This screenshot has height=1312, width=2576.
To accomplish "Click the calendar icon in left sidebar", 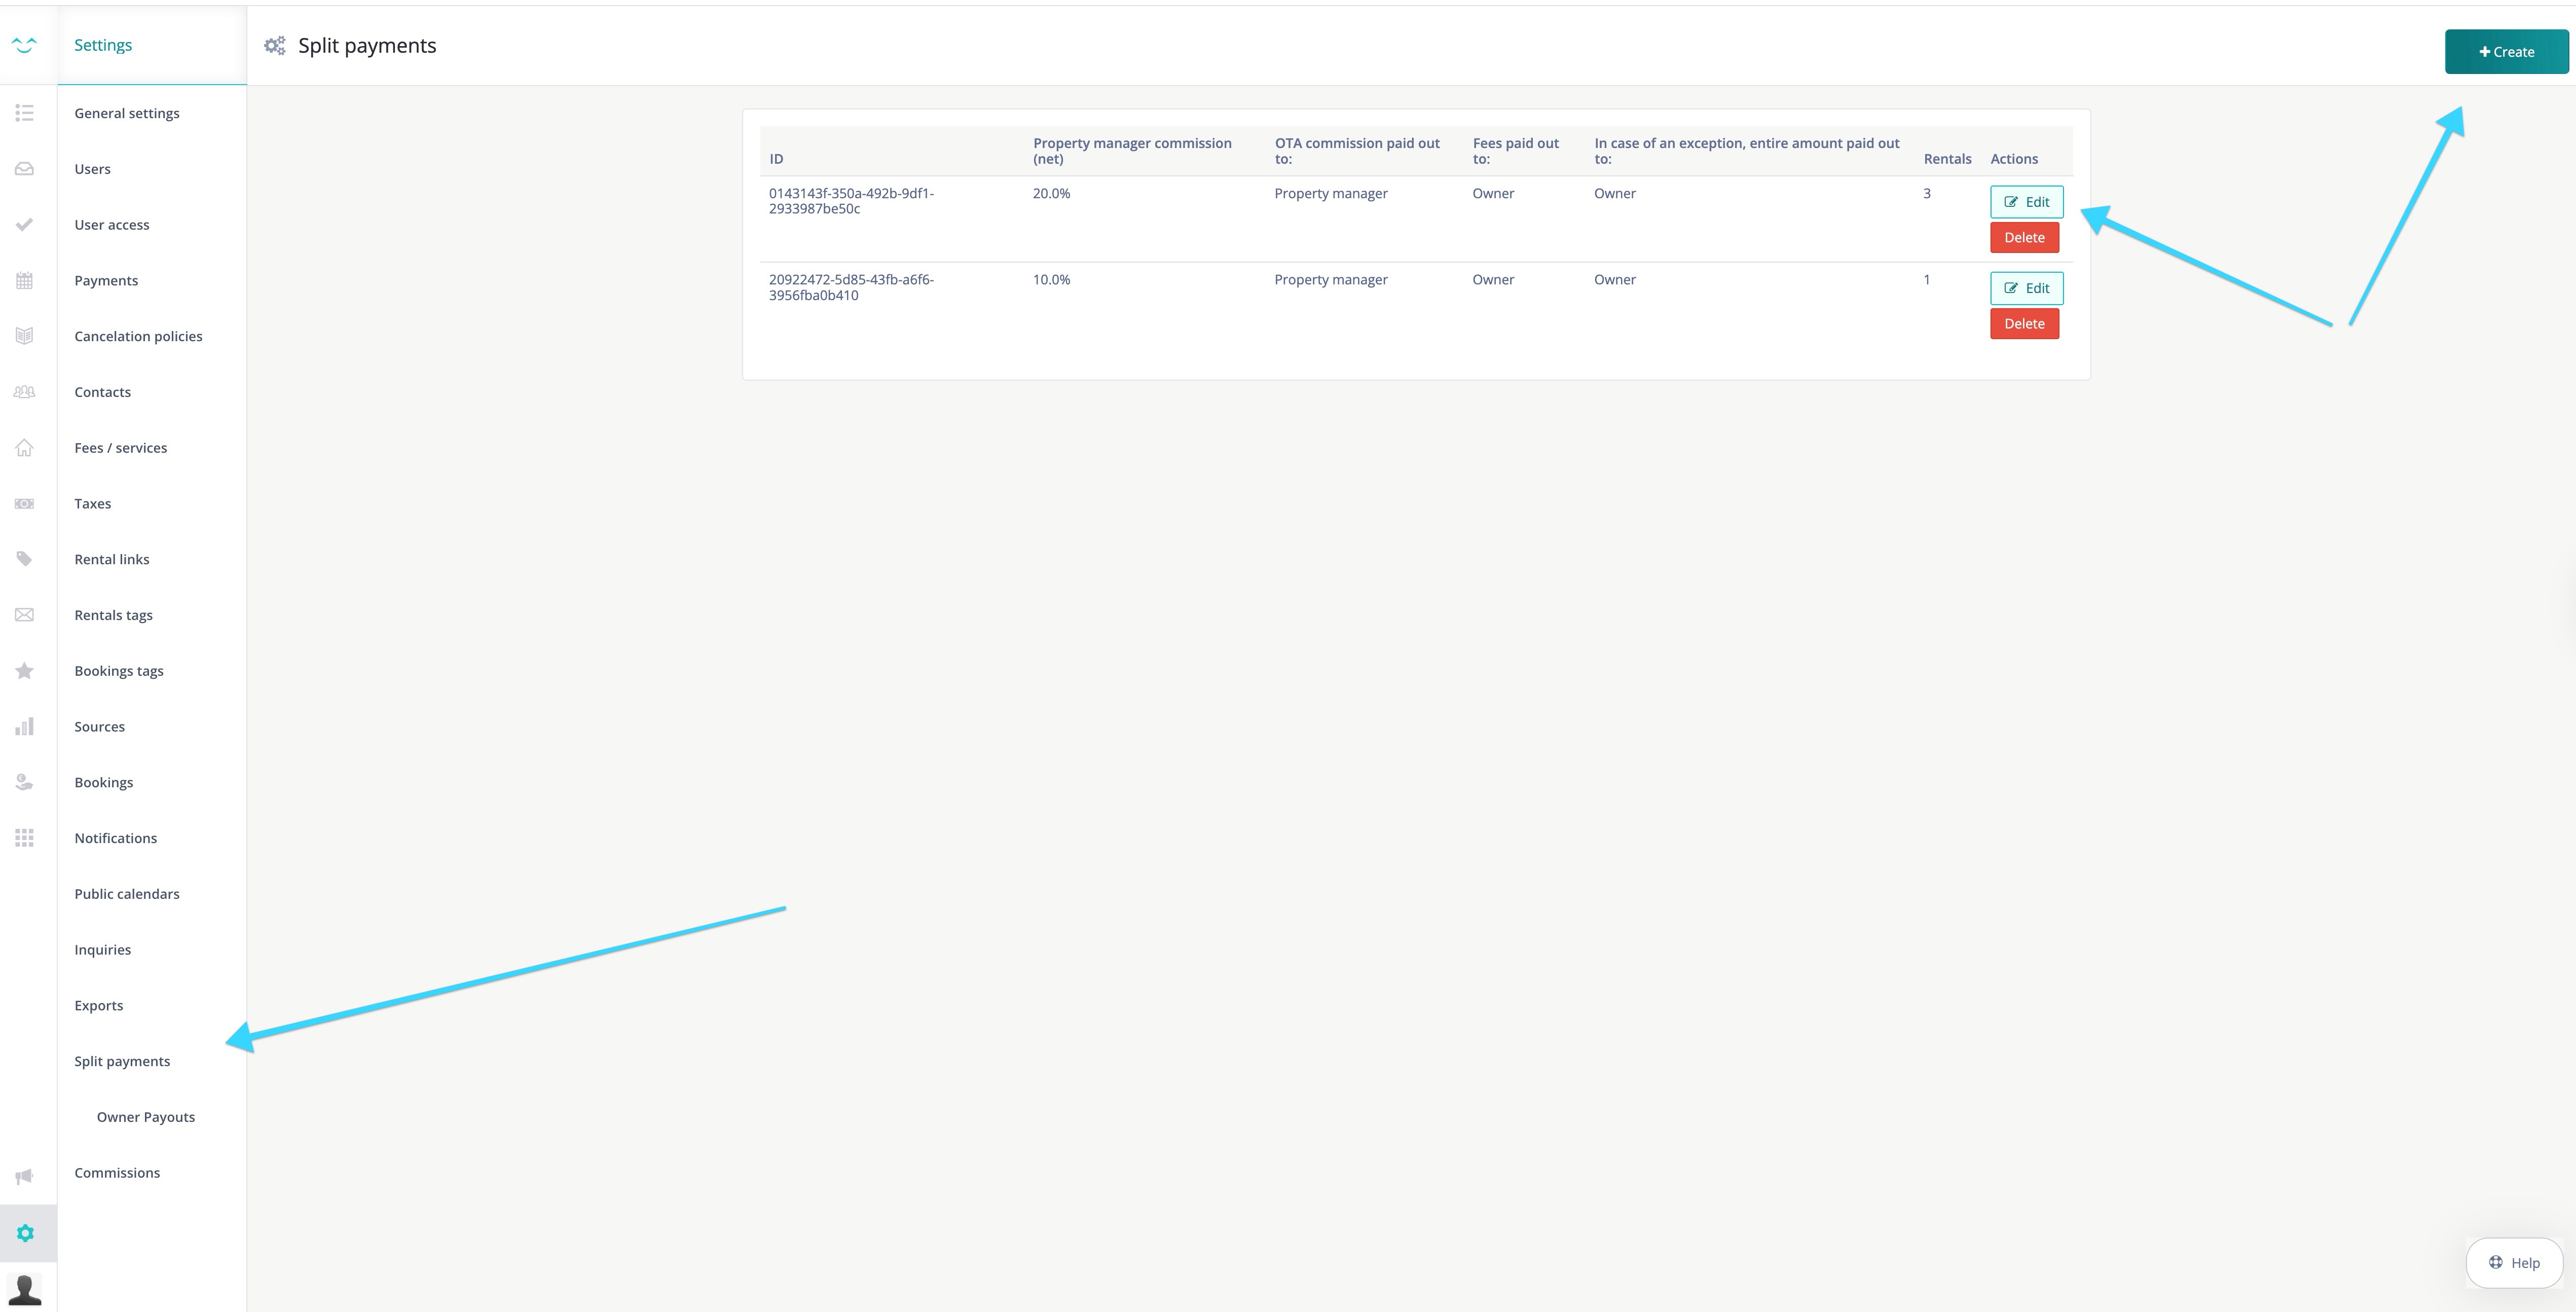I will (x=24, y=281).
